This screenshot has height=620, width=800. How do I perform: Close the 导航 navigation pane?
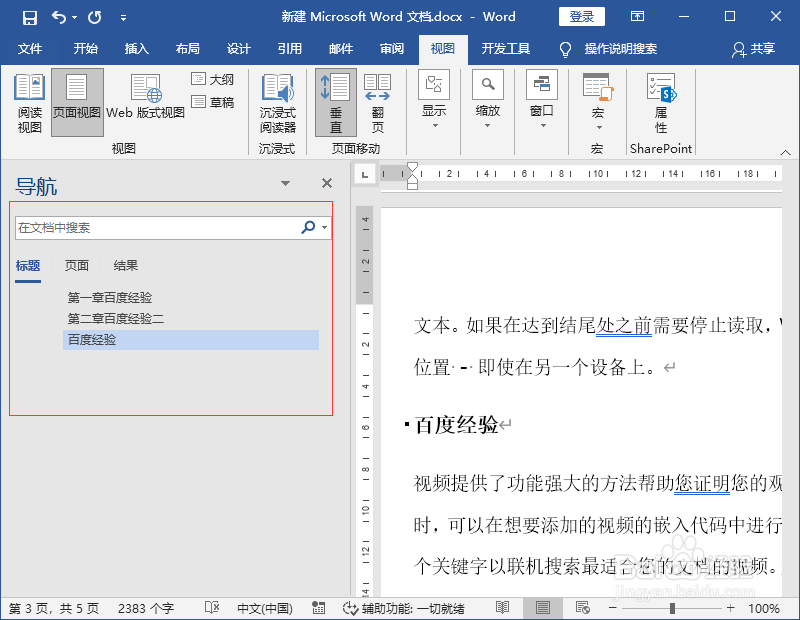327,183
